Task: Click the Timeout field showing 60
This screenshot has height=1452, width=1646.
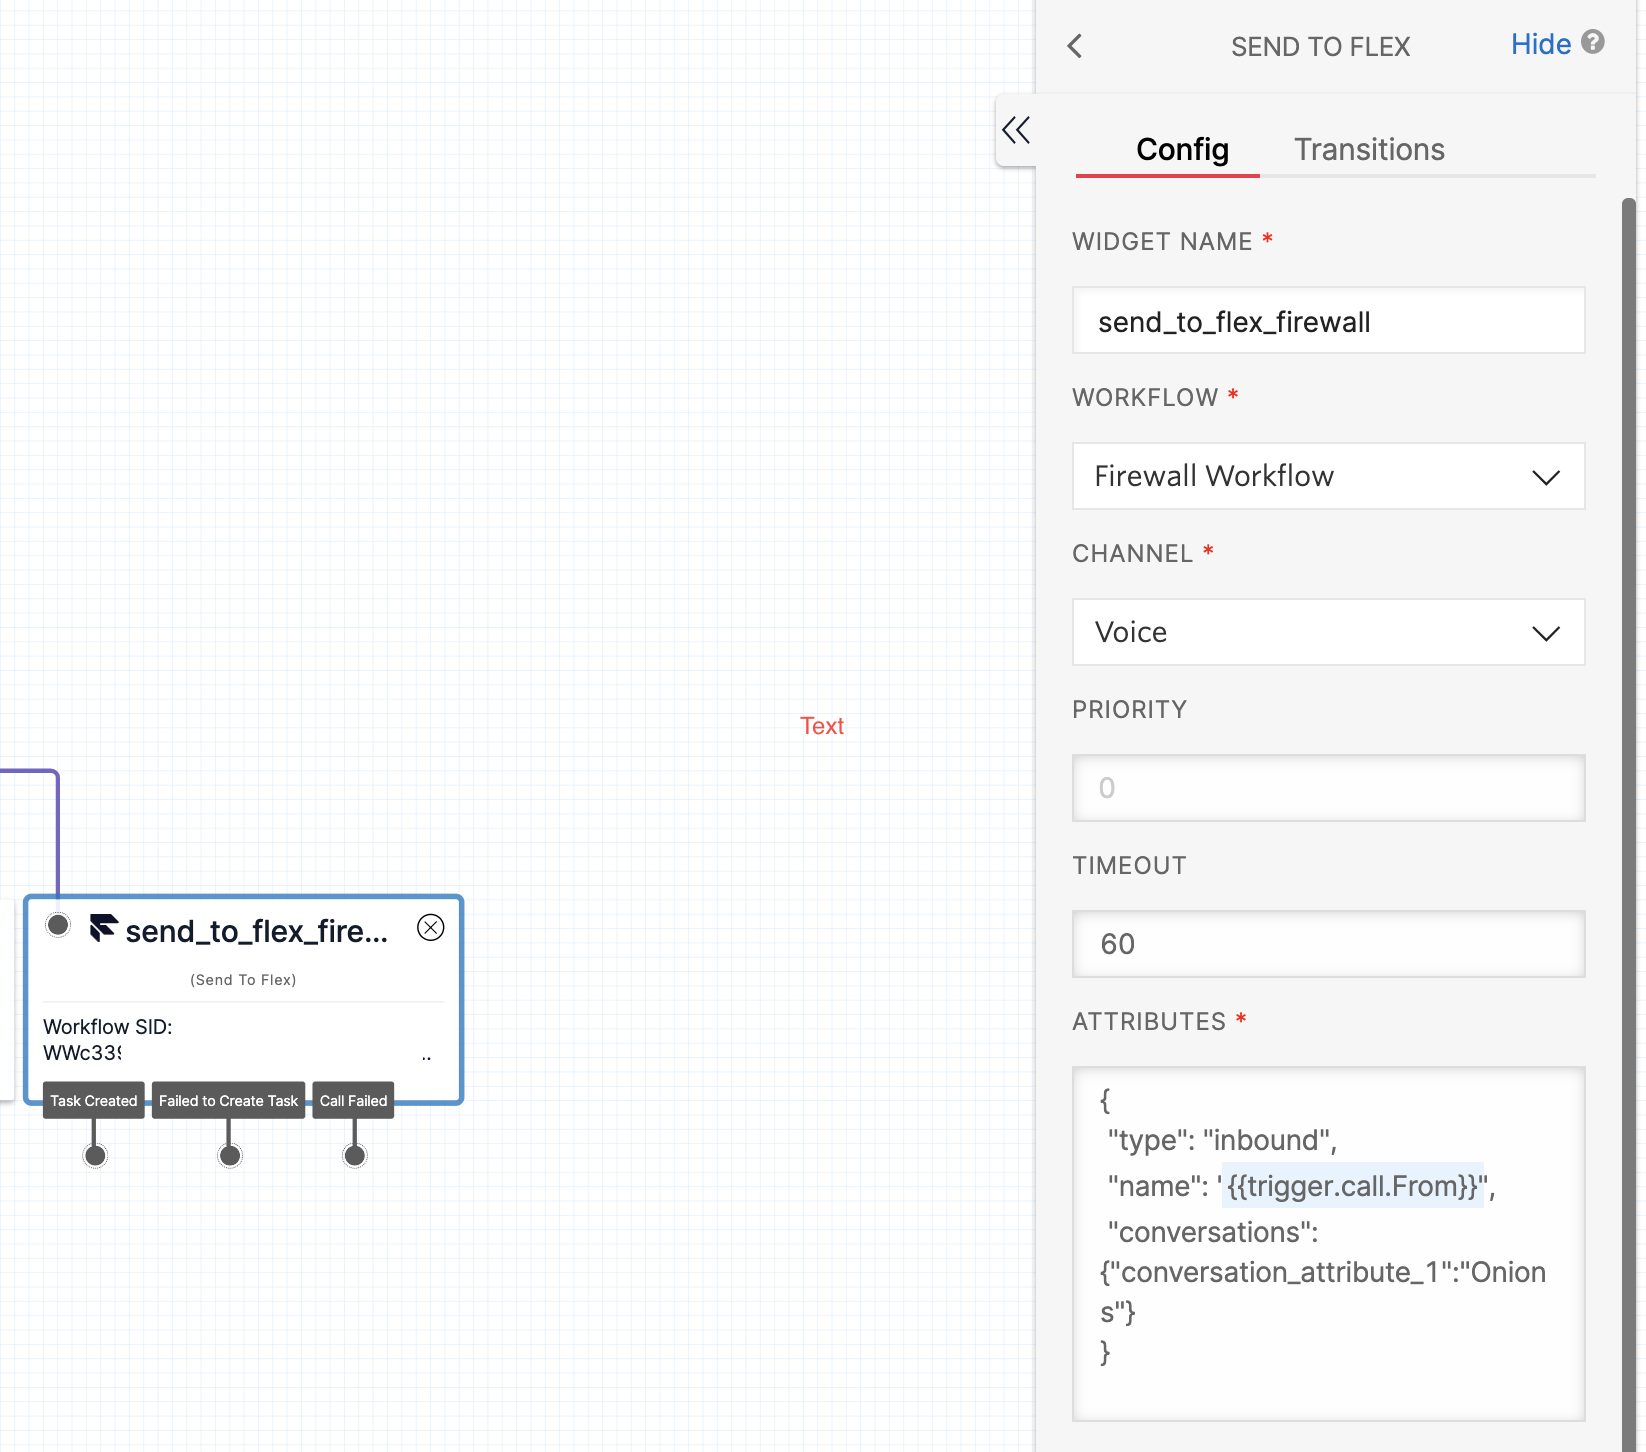Action: [x=1328, y=944]
